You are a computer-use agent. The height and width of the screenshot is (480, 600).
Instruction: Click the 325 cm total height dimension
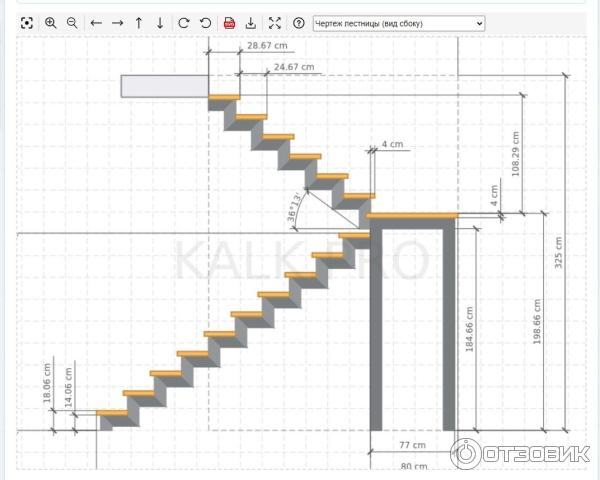(x=559, y=252)
